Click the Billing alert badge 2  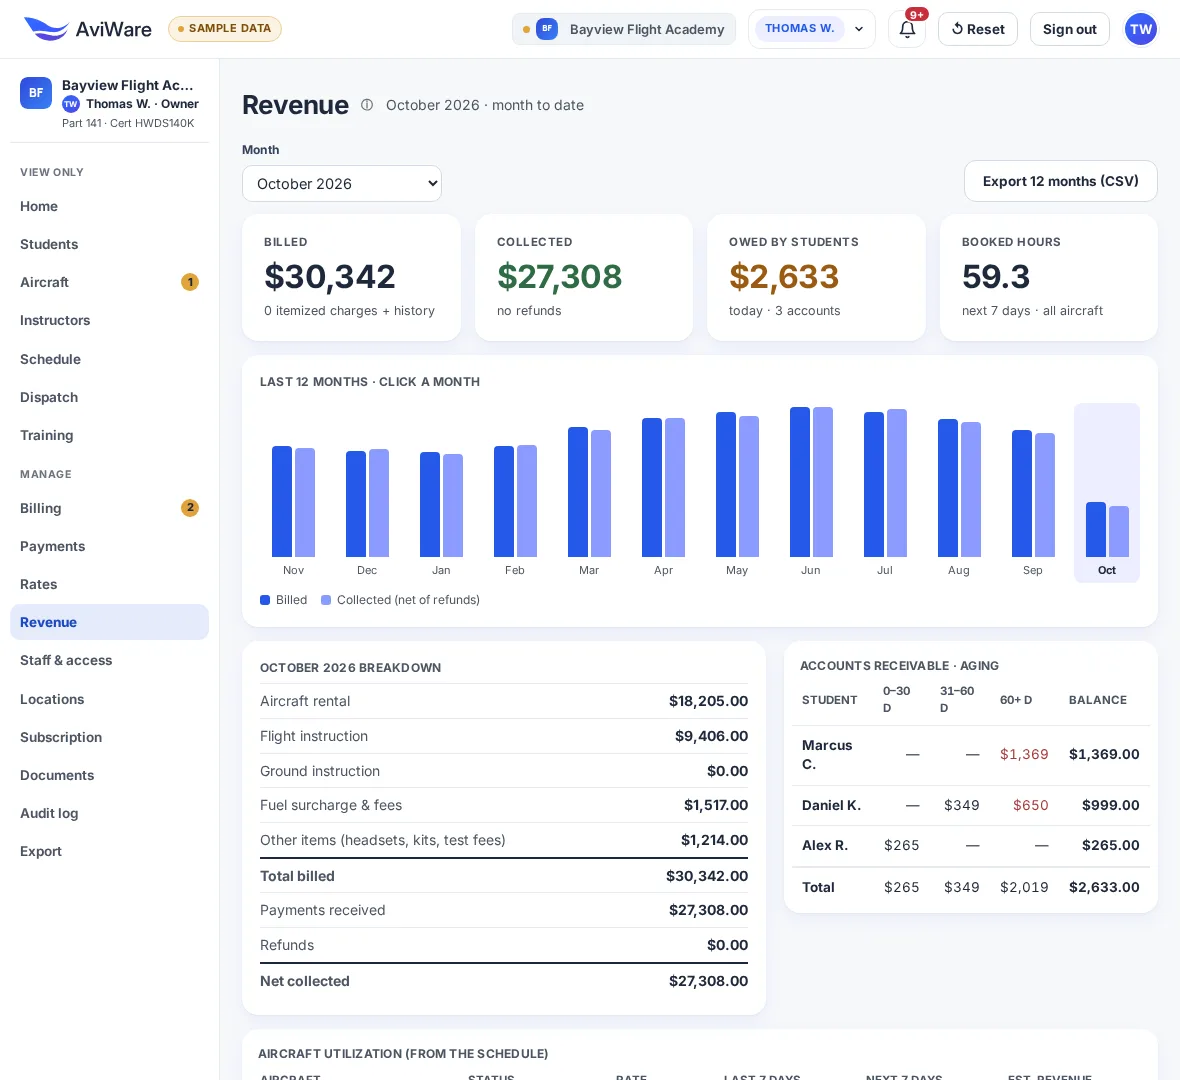pyautogui.click(x=190, y=508)
